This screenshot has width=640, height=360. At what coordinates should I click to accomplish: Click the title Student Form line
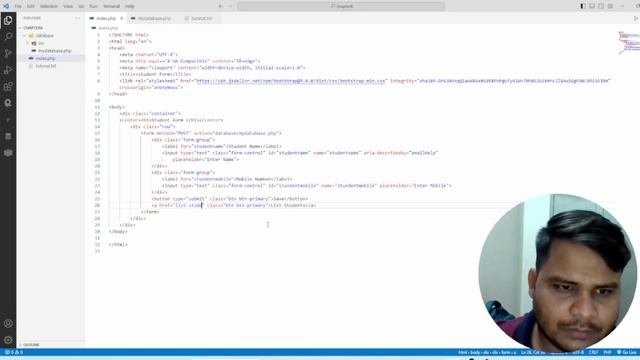(x=155, y=74)
